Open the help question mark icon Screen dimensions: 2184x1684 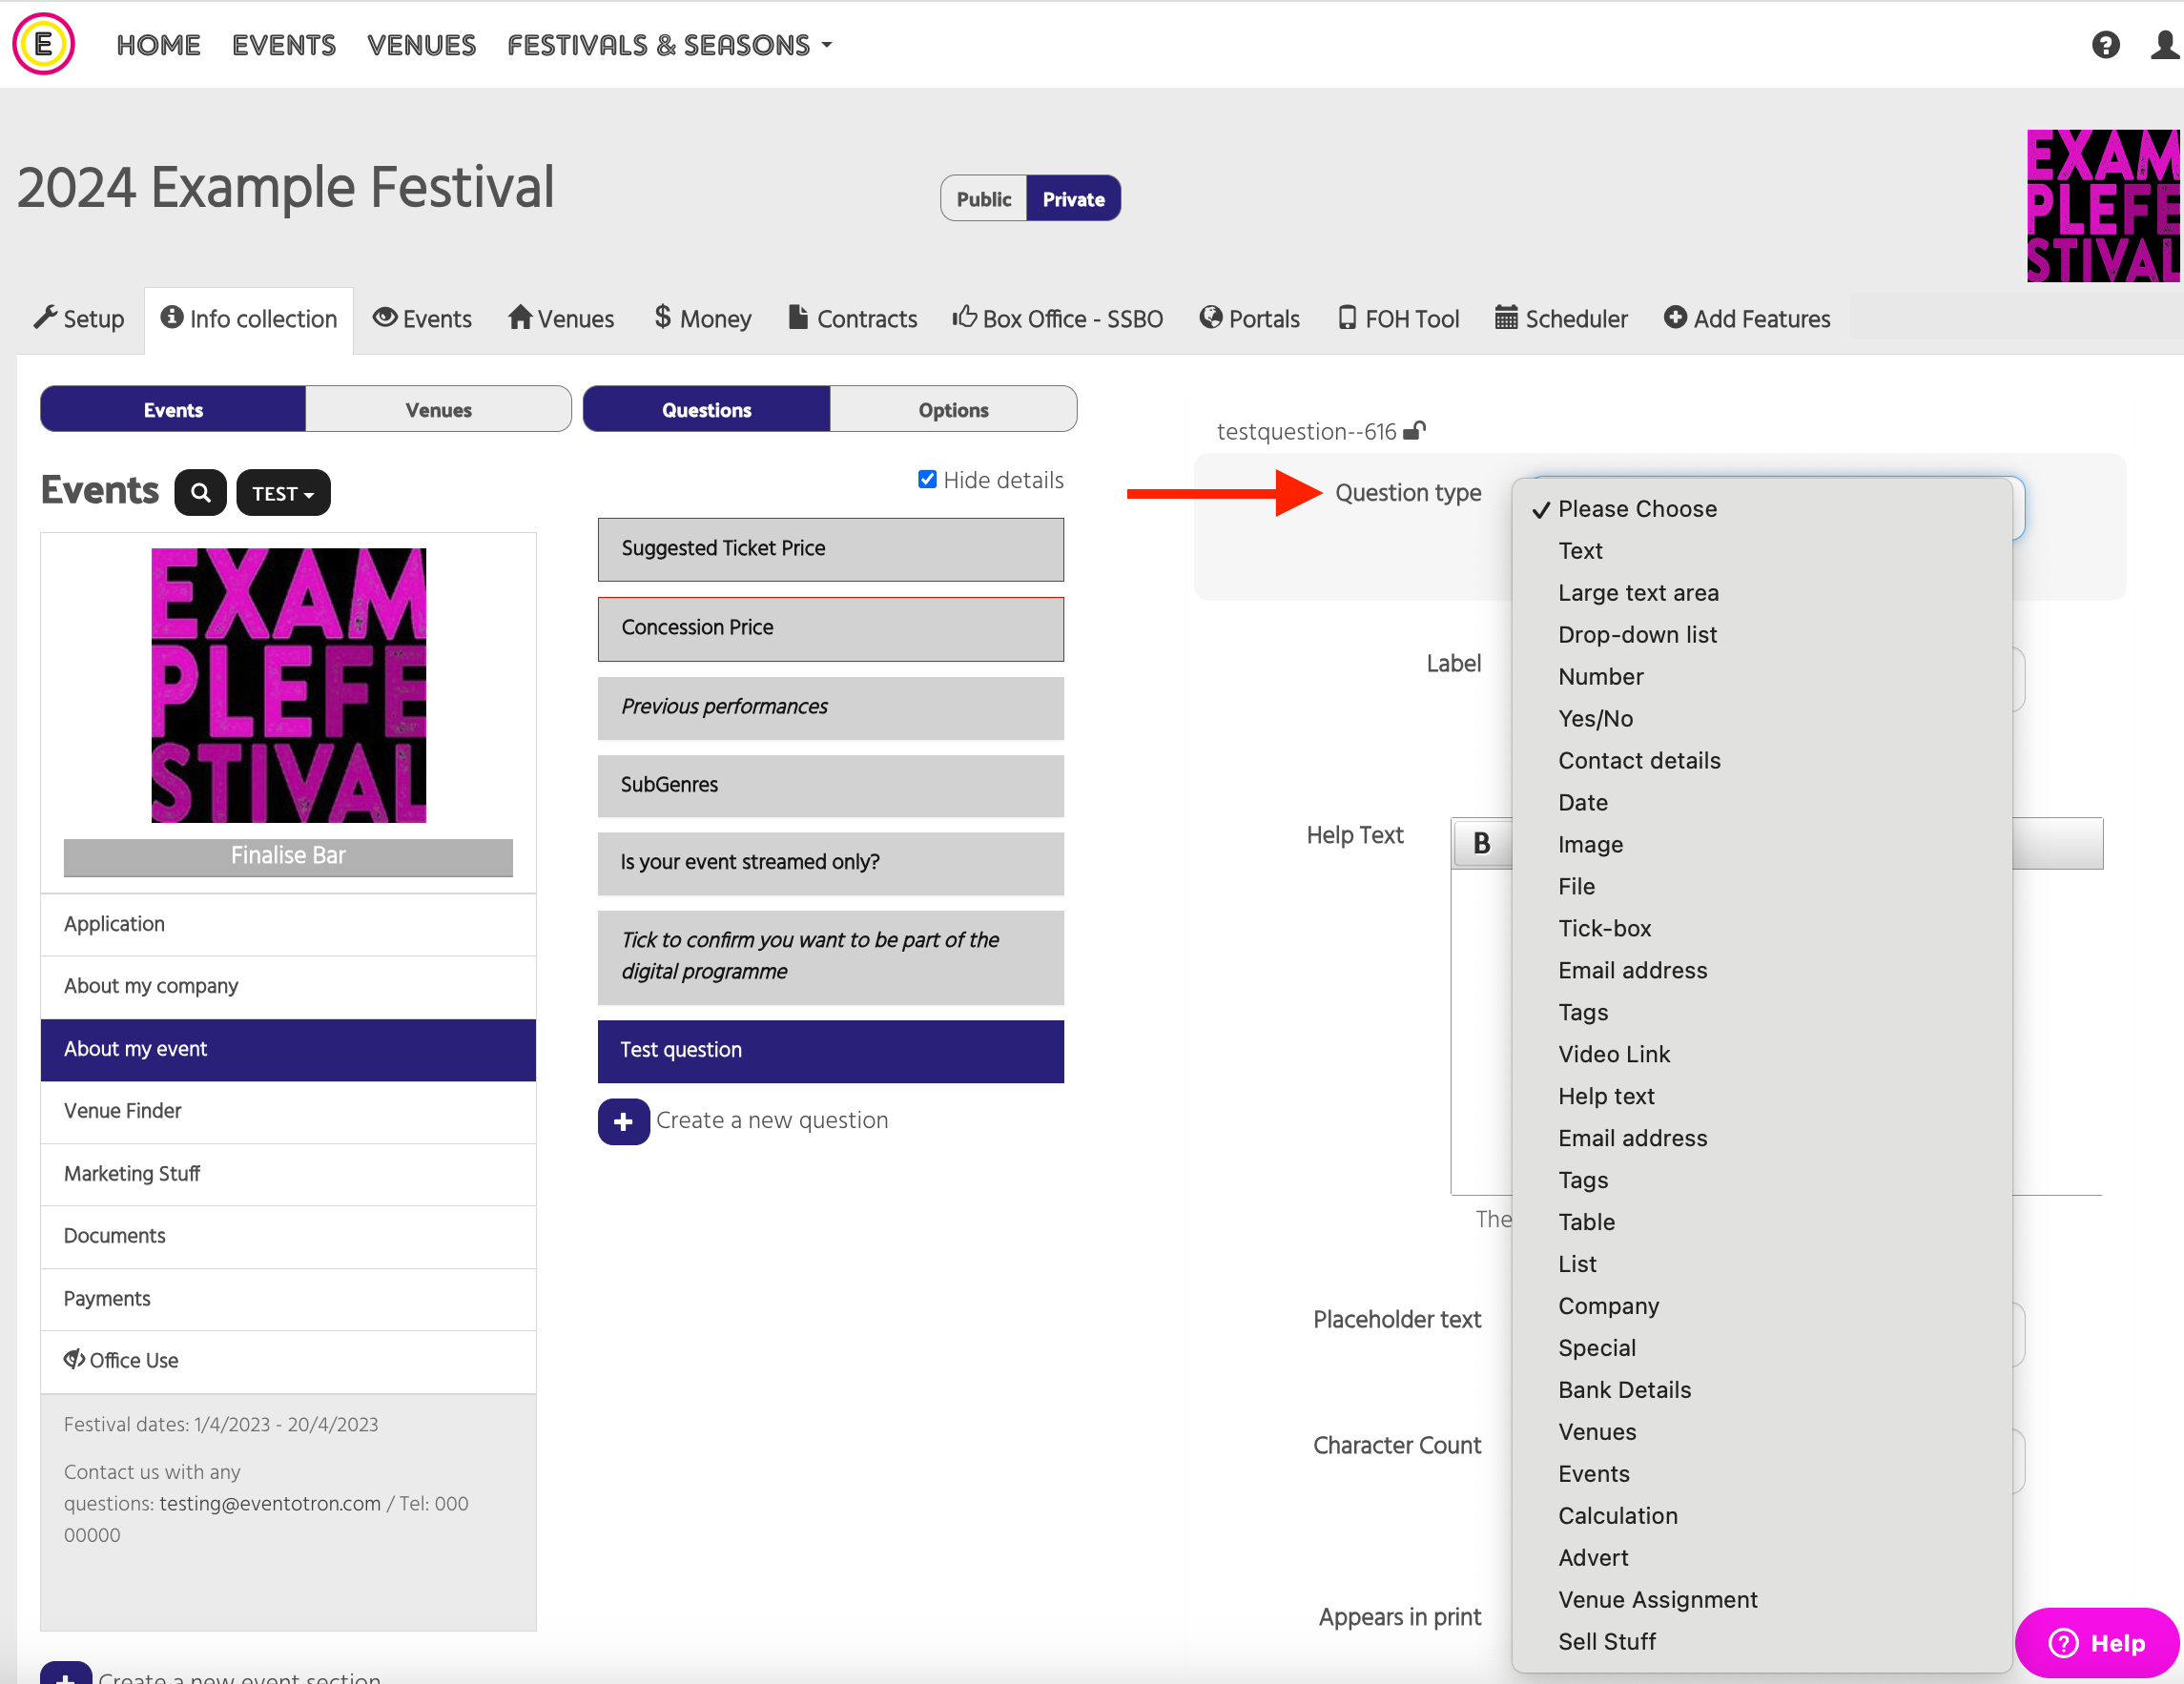click(x=2105, y=45)
